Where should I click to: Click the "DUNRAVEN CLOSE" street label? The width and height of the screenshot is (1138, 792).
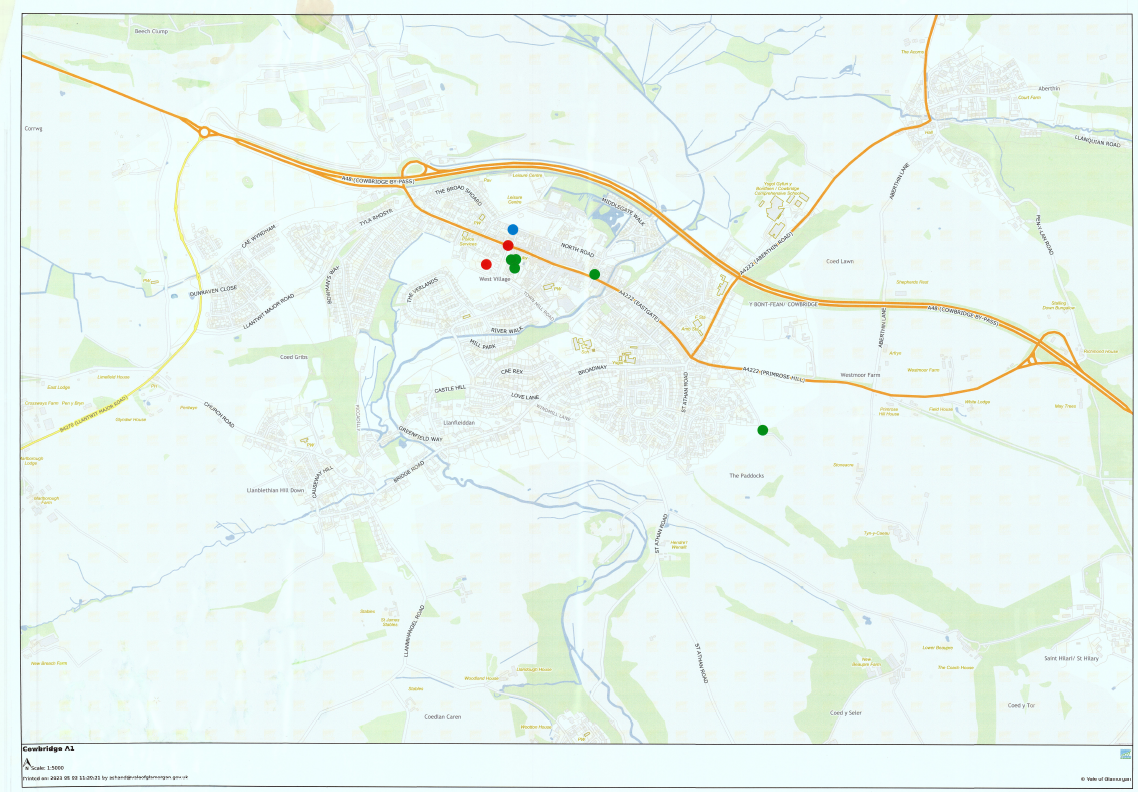213,289
